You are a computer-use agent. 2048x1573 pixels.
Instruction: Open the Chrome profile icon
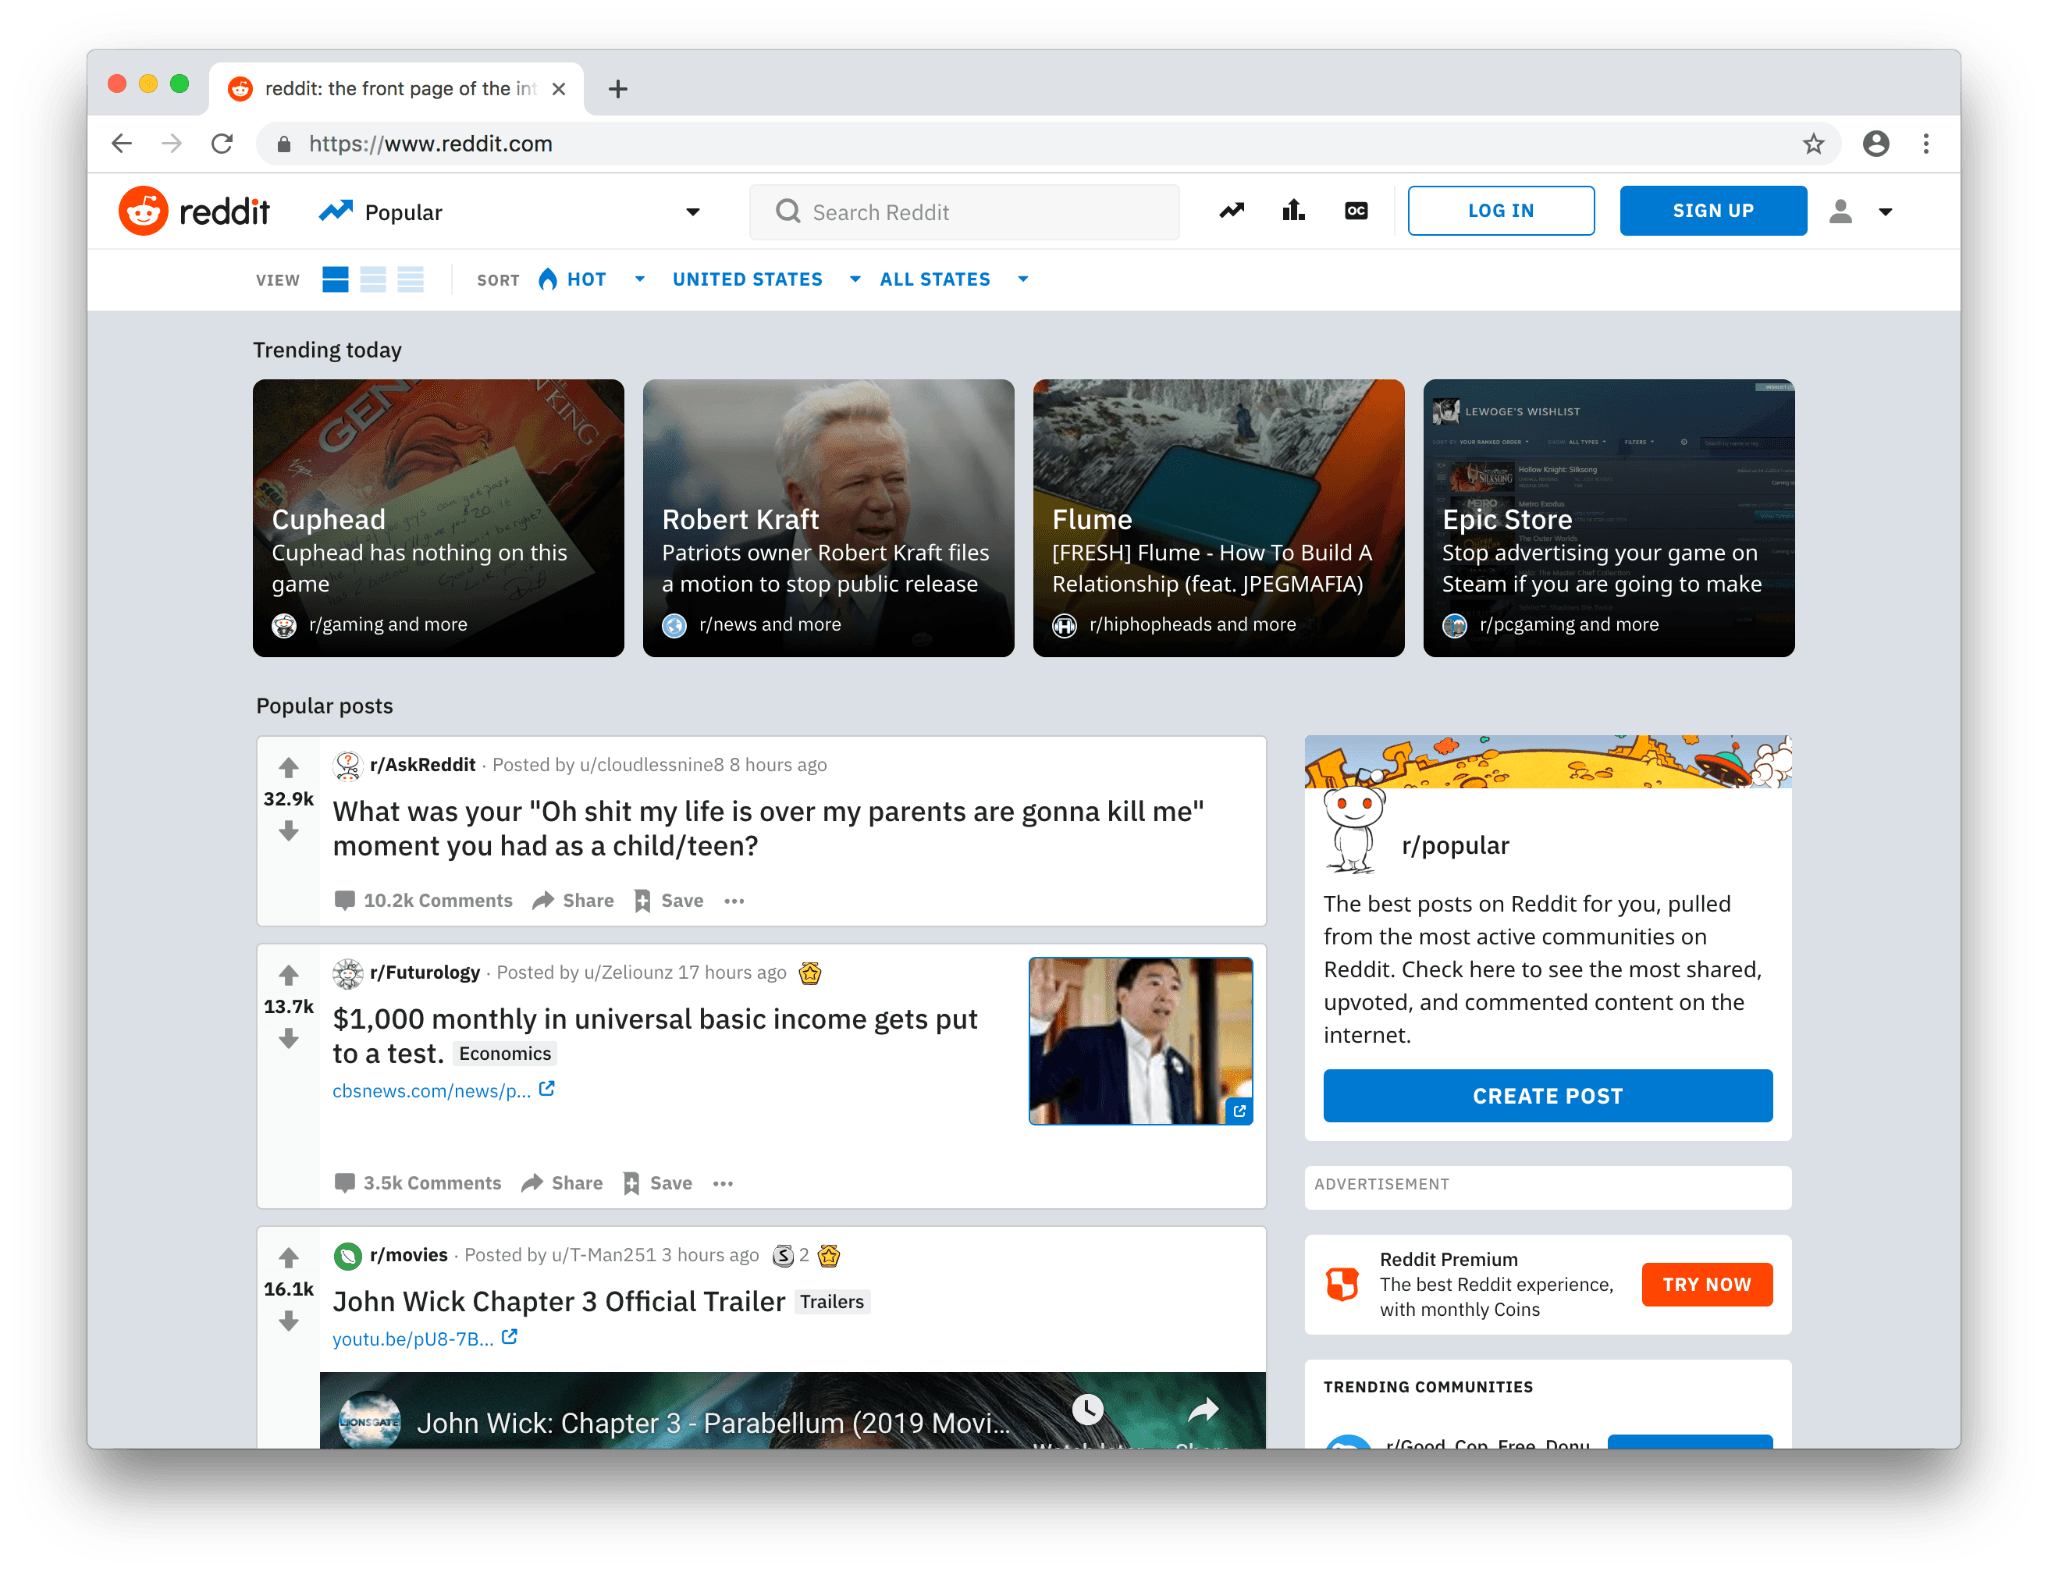pyautogui.click(x=1876, y=144)
